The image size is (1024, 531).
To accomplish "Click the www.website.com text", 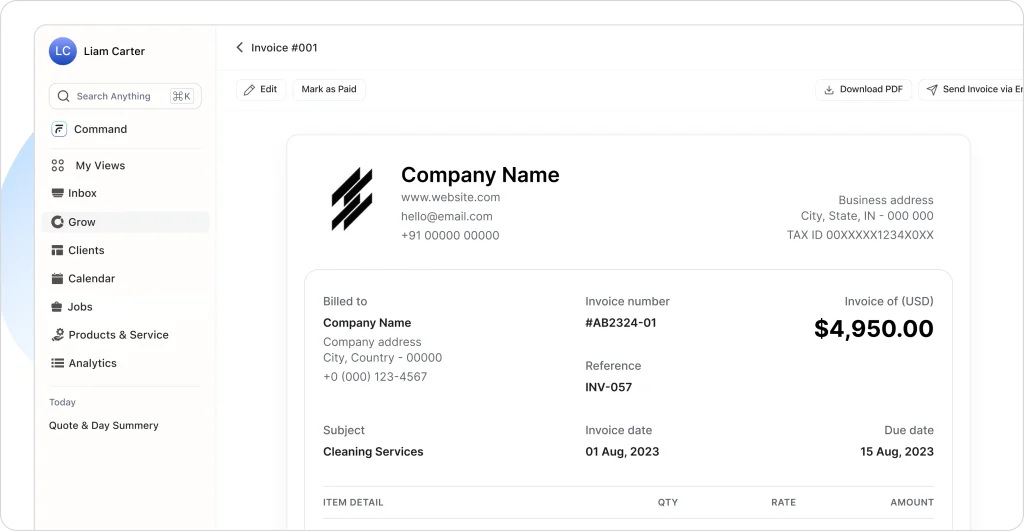I will click(451, 197).
